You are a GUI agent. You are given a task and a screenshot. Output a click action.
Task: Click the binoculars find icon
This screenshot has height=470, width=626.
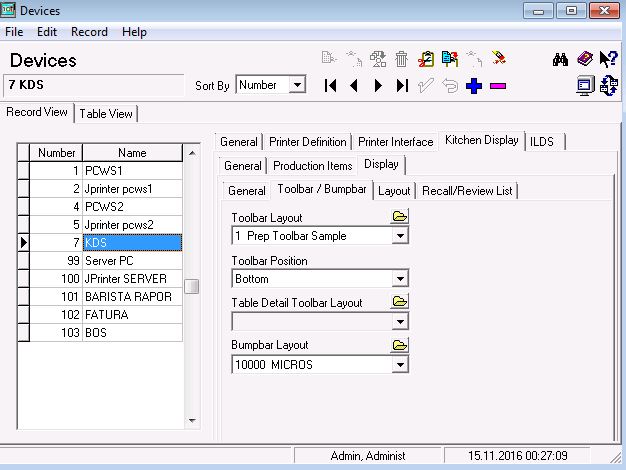(560, 59)
